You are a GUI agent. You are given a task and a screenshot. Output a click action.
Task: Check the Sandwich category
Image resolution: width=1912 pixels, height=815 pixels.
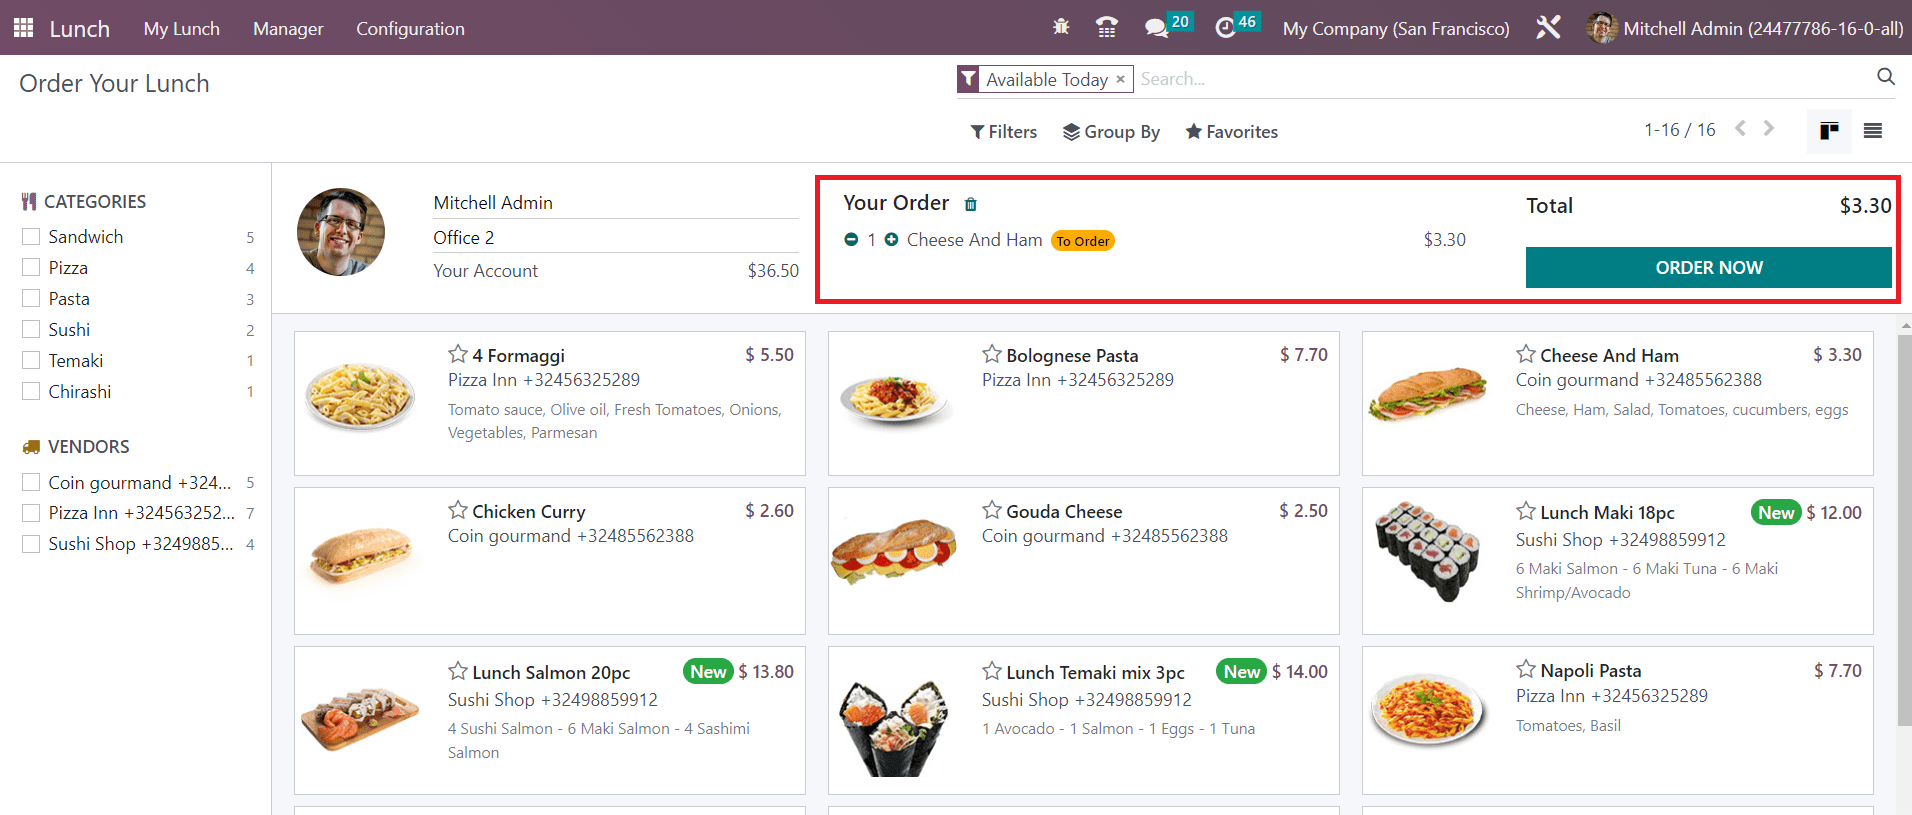[x=31, y=236]
